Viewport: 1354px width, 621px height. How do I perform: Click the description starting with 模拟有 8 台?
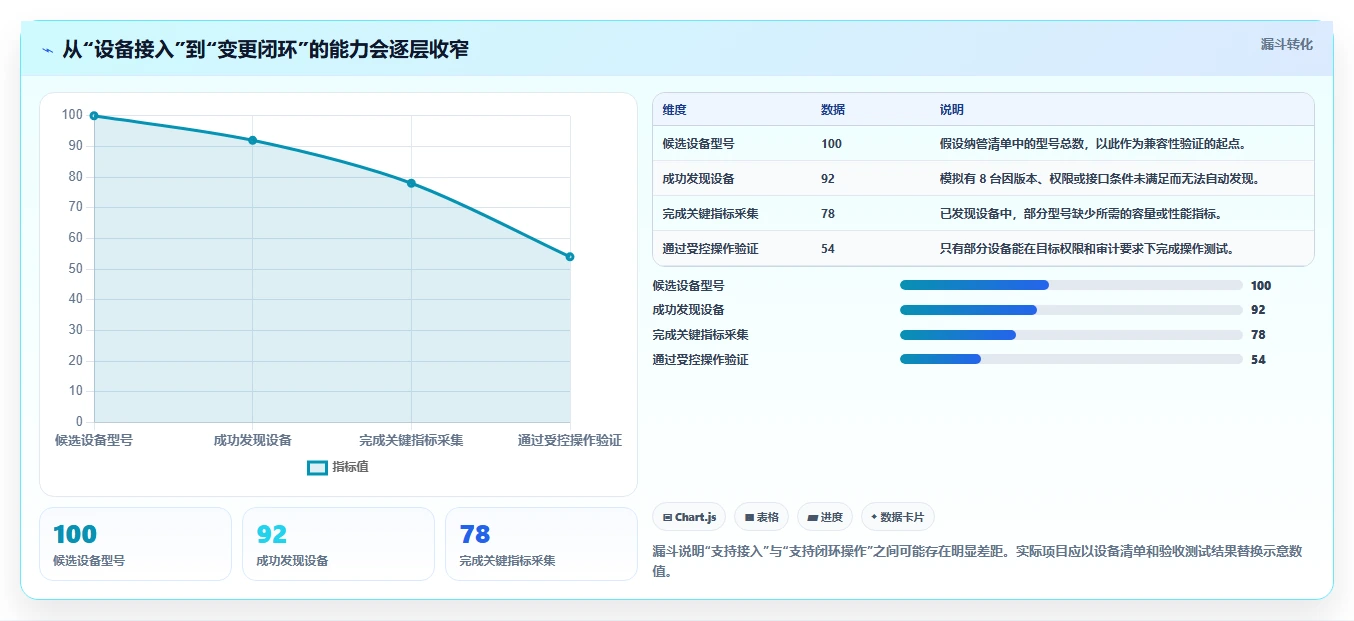click(x=1099, y=178)
